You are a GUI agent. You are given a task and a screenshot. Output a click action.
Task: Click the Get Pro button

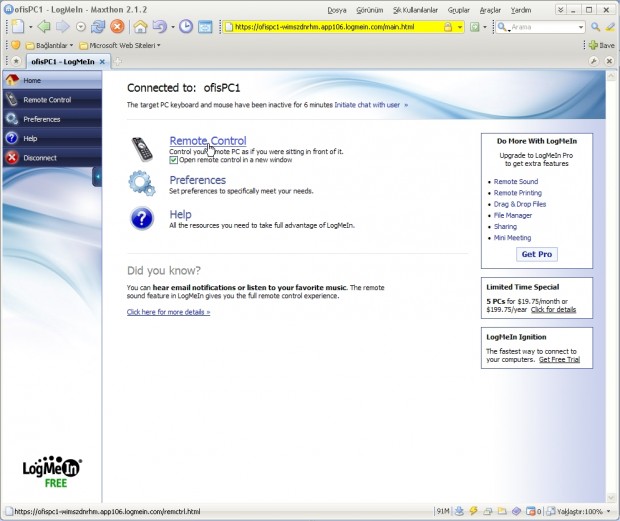pos(537,254)
